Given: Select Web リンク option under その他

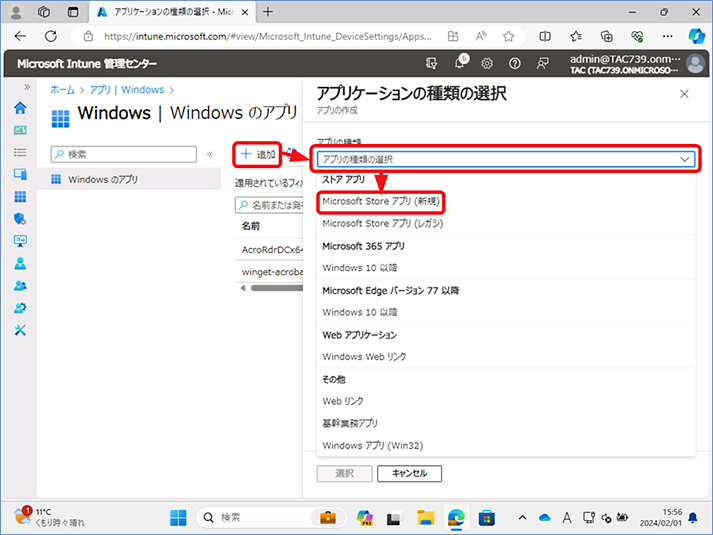Looking at the screenshot, I should pyautogui.click(x=342, y=401).
